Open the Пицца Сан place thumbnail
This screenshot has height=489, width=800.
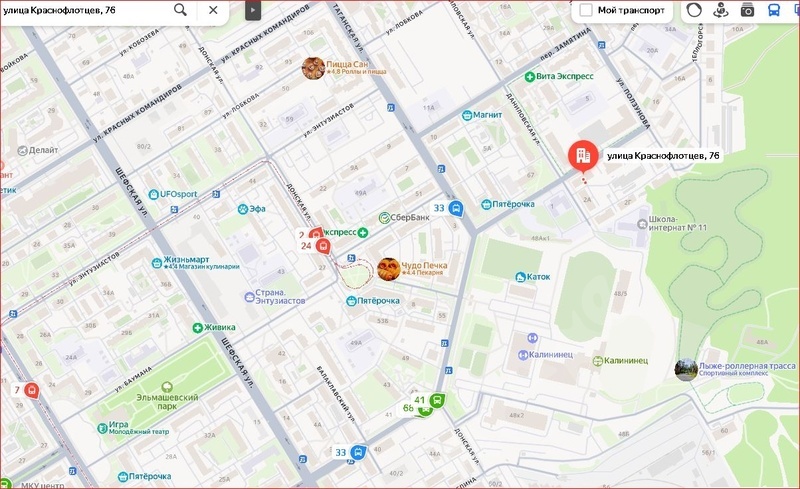point(314,68)
